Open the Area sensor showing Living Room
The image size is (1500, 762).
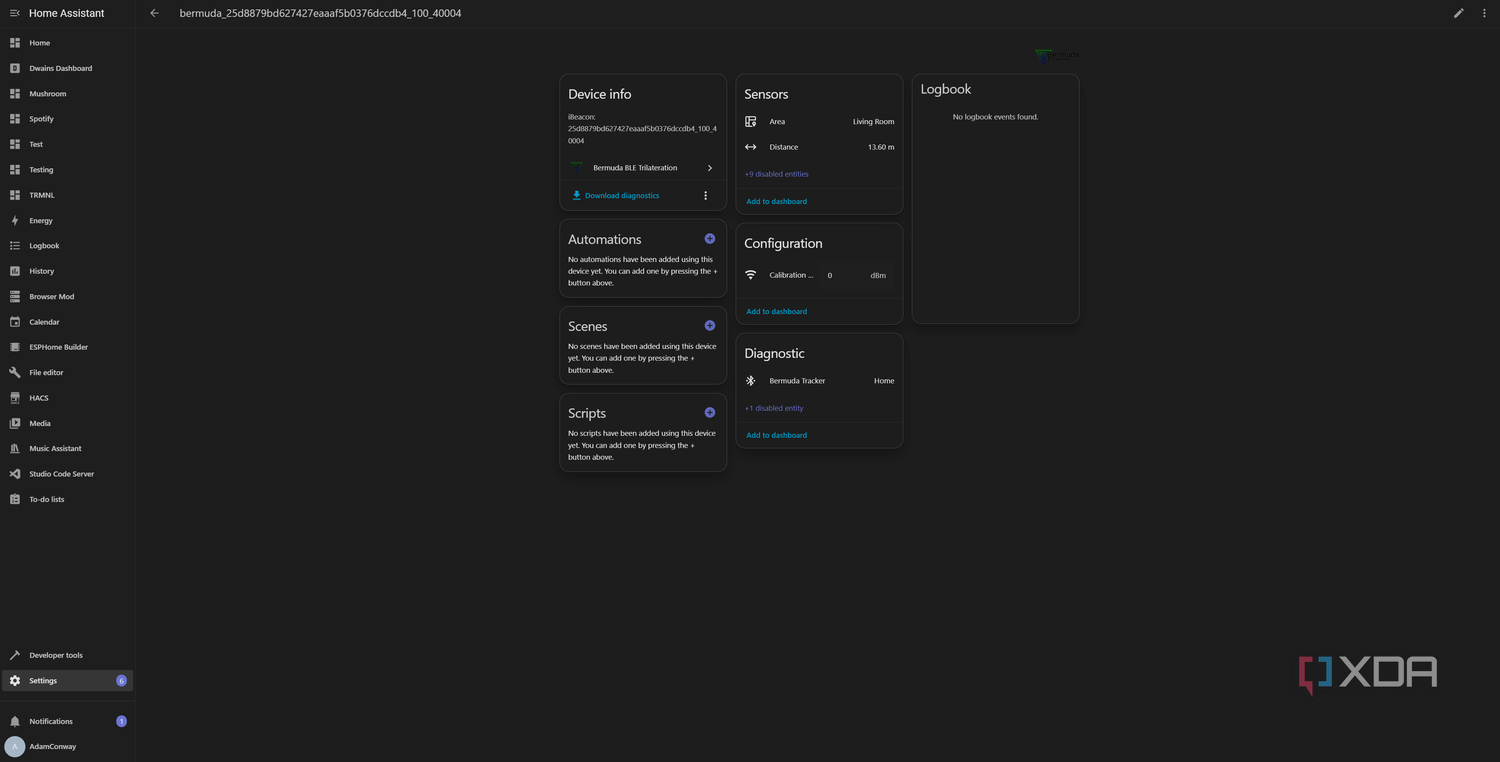pyautogui.click(x=819, y=122)
